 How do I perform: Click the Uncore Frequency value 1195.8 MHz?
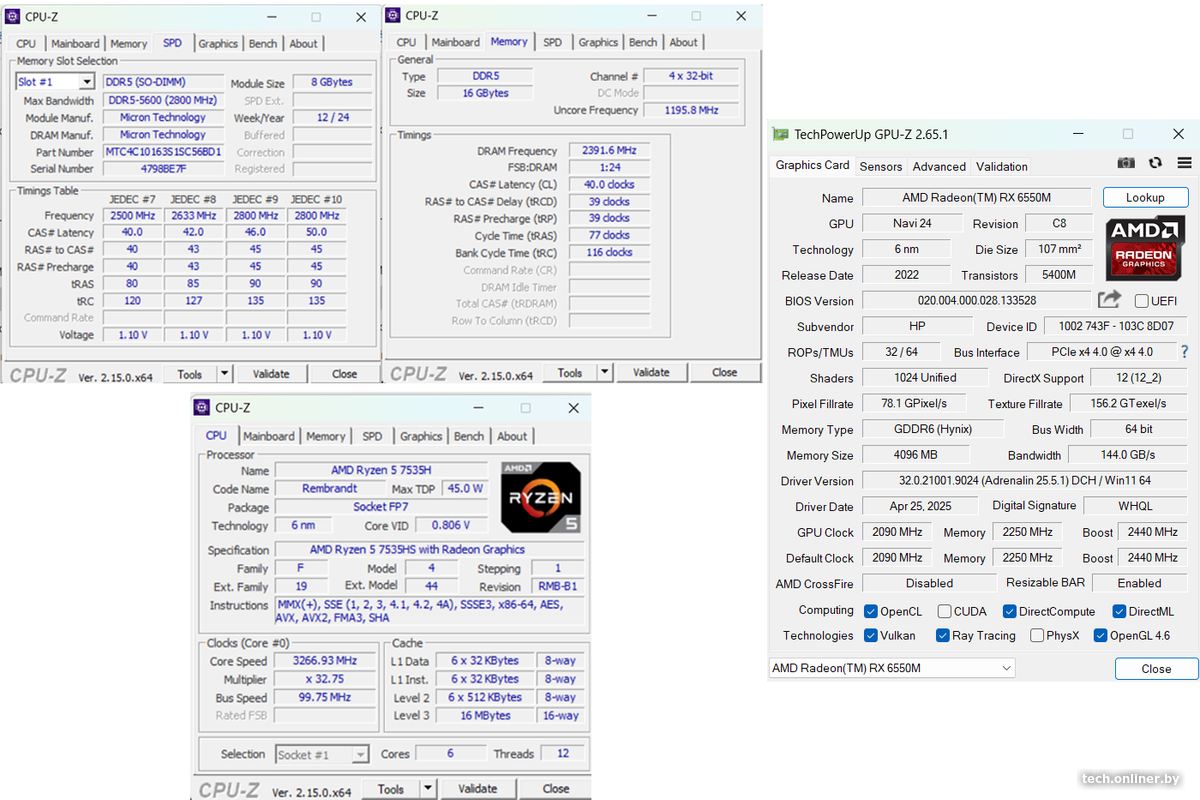pos(691,110)
